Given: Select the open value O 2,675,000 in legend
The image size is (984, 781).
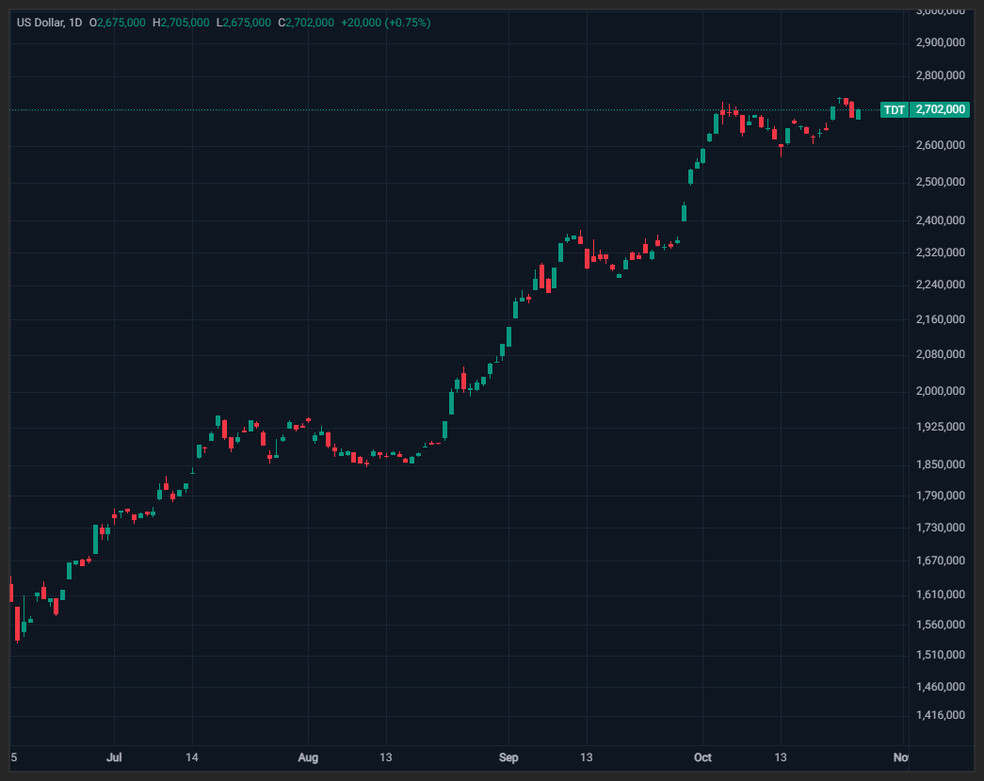Looking at the screenshot, I should 117,23.
